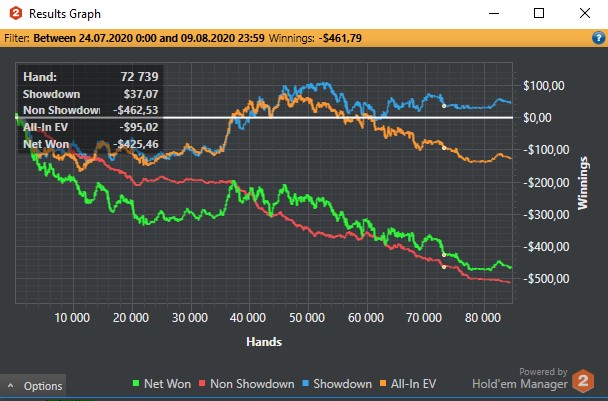This screenshot has height=401, width=608.
Task: Click the 80 000 hands axis label
Action: tap(483, 318)
